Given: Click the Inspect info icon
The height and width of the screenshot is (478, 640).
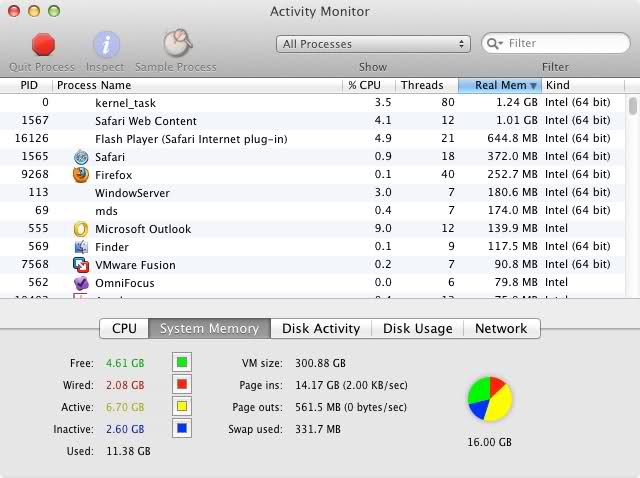Looking at the screenshot, I should coord(106,44).
